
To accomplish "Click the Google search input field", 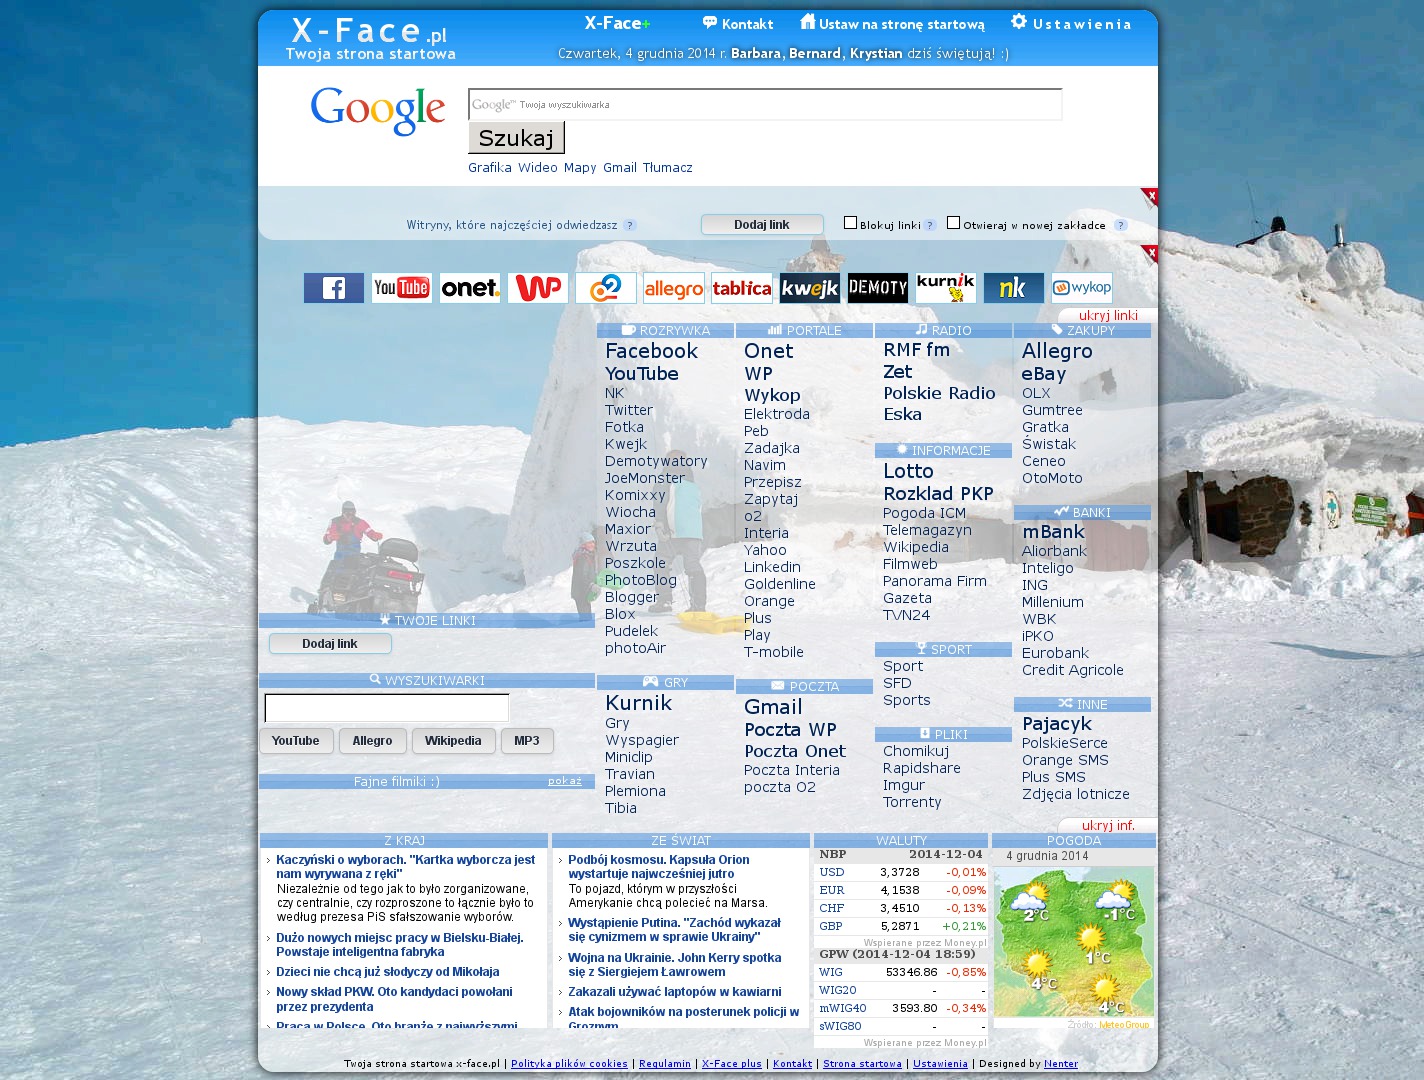I will coord(765,104).
